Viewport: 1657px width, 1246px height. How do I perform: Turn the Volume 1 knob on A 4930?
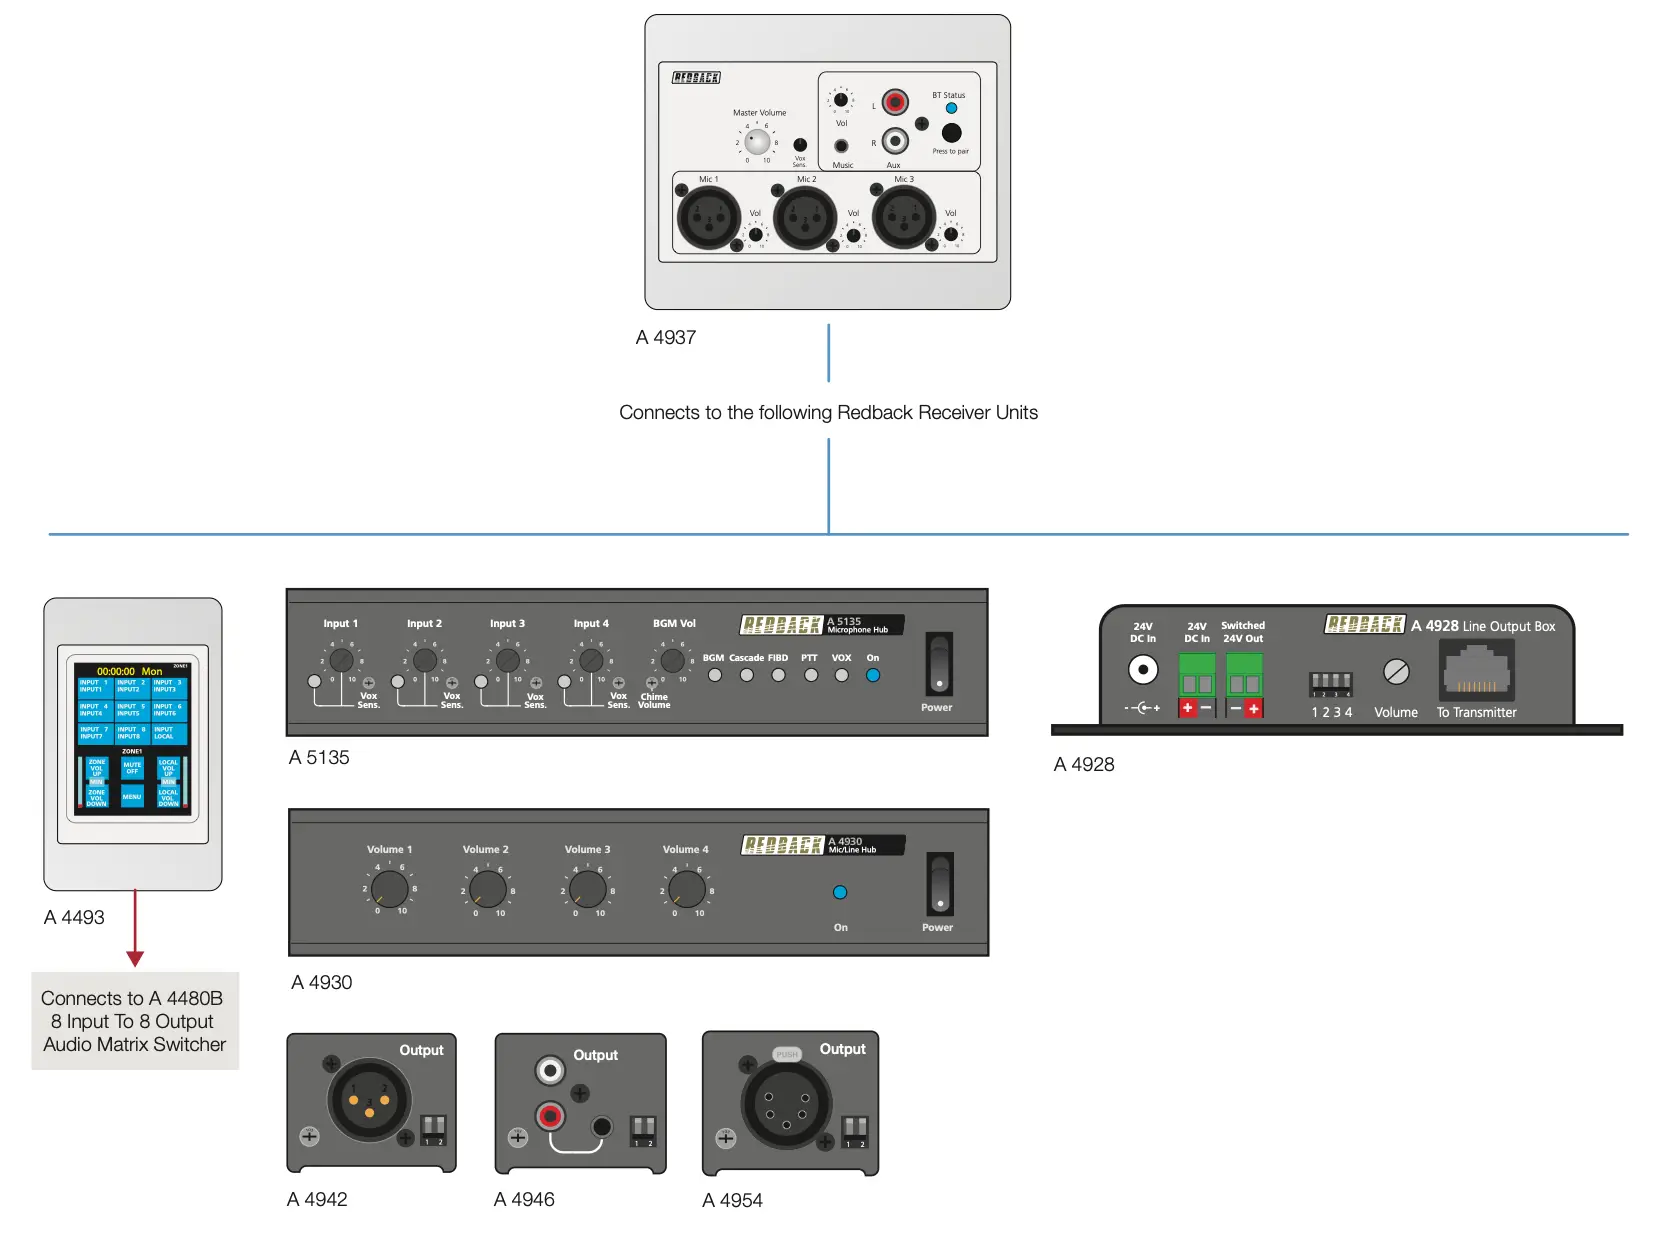(x=389, y=888)
